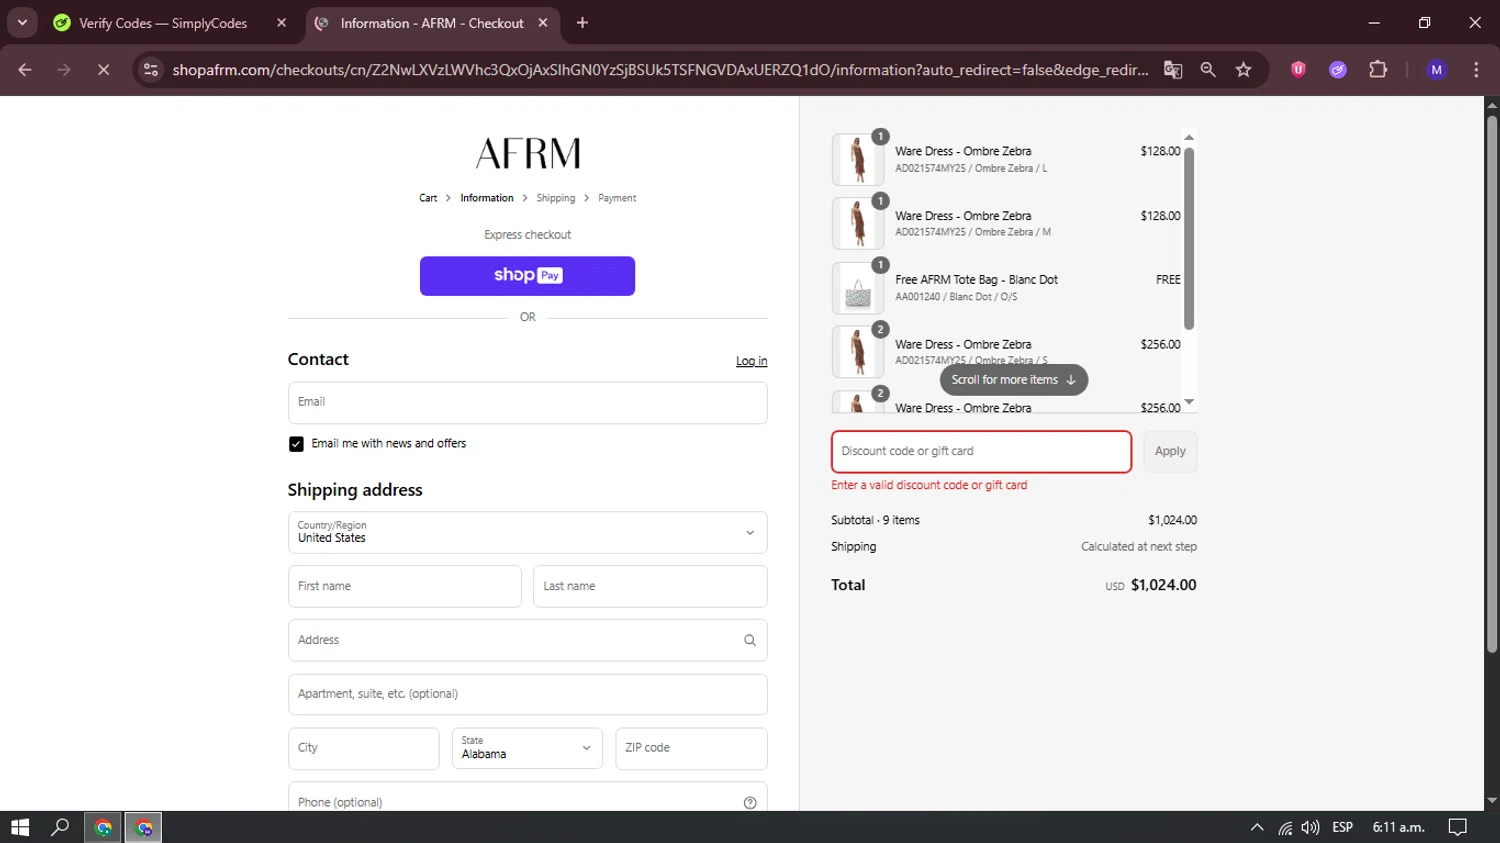Screen dimensions: 1500x843
Task: Select Information - AFRM - Checkout tab
Action: click(x=431, y=23)
